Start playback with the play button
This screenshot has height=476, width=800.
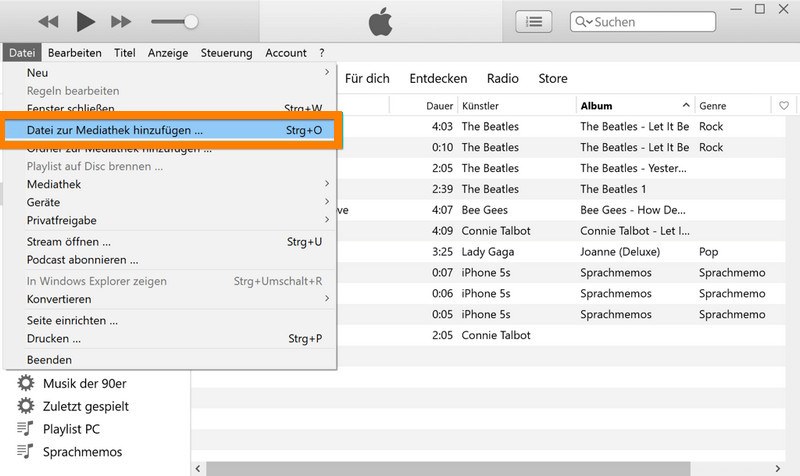[x=85, y=22]
